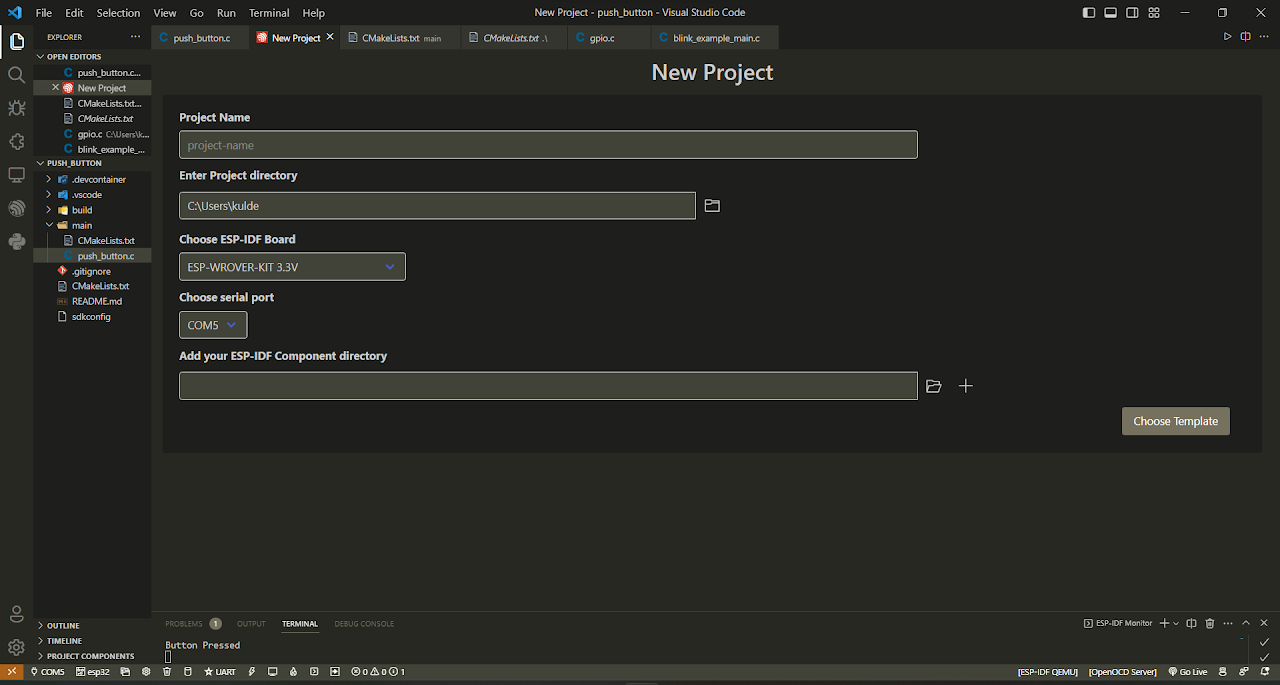Expand the .devcontainer folder
The width and height of the screenshot is (1280, 685).
click(x=98, y=180)
